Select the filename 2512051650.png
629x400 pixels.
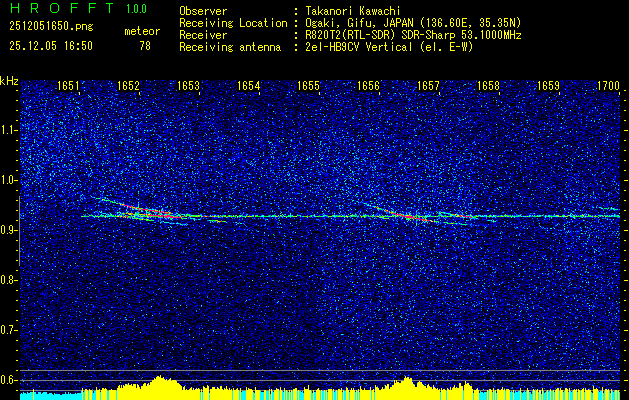[x=51, y=26]
